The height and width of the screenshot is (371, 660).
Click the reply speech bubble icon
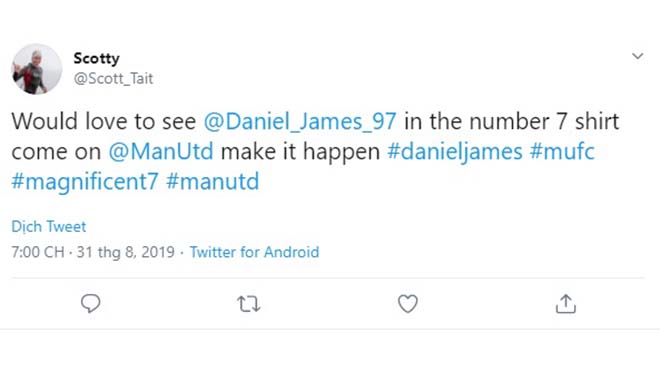90,303
